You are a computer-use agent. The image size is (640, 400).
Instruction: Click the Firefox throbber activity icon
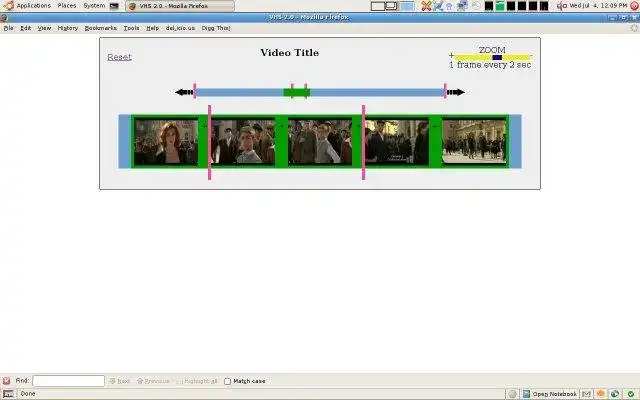pyautogui.click(x=634, y=28)
